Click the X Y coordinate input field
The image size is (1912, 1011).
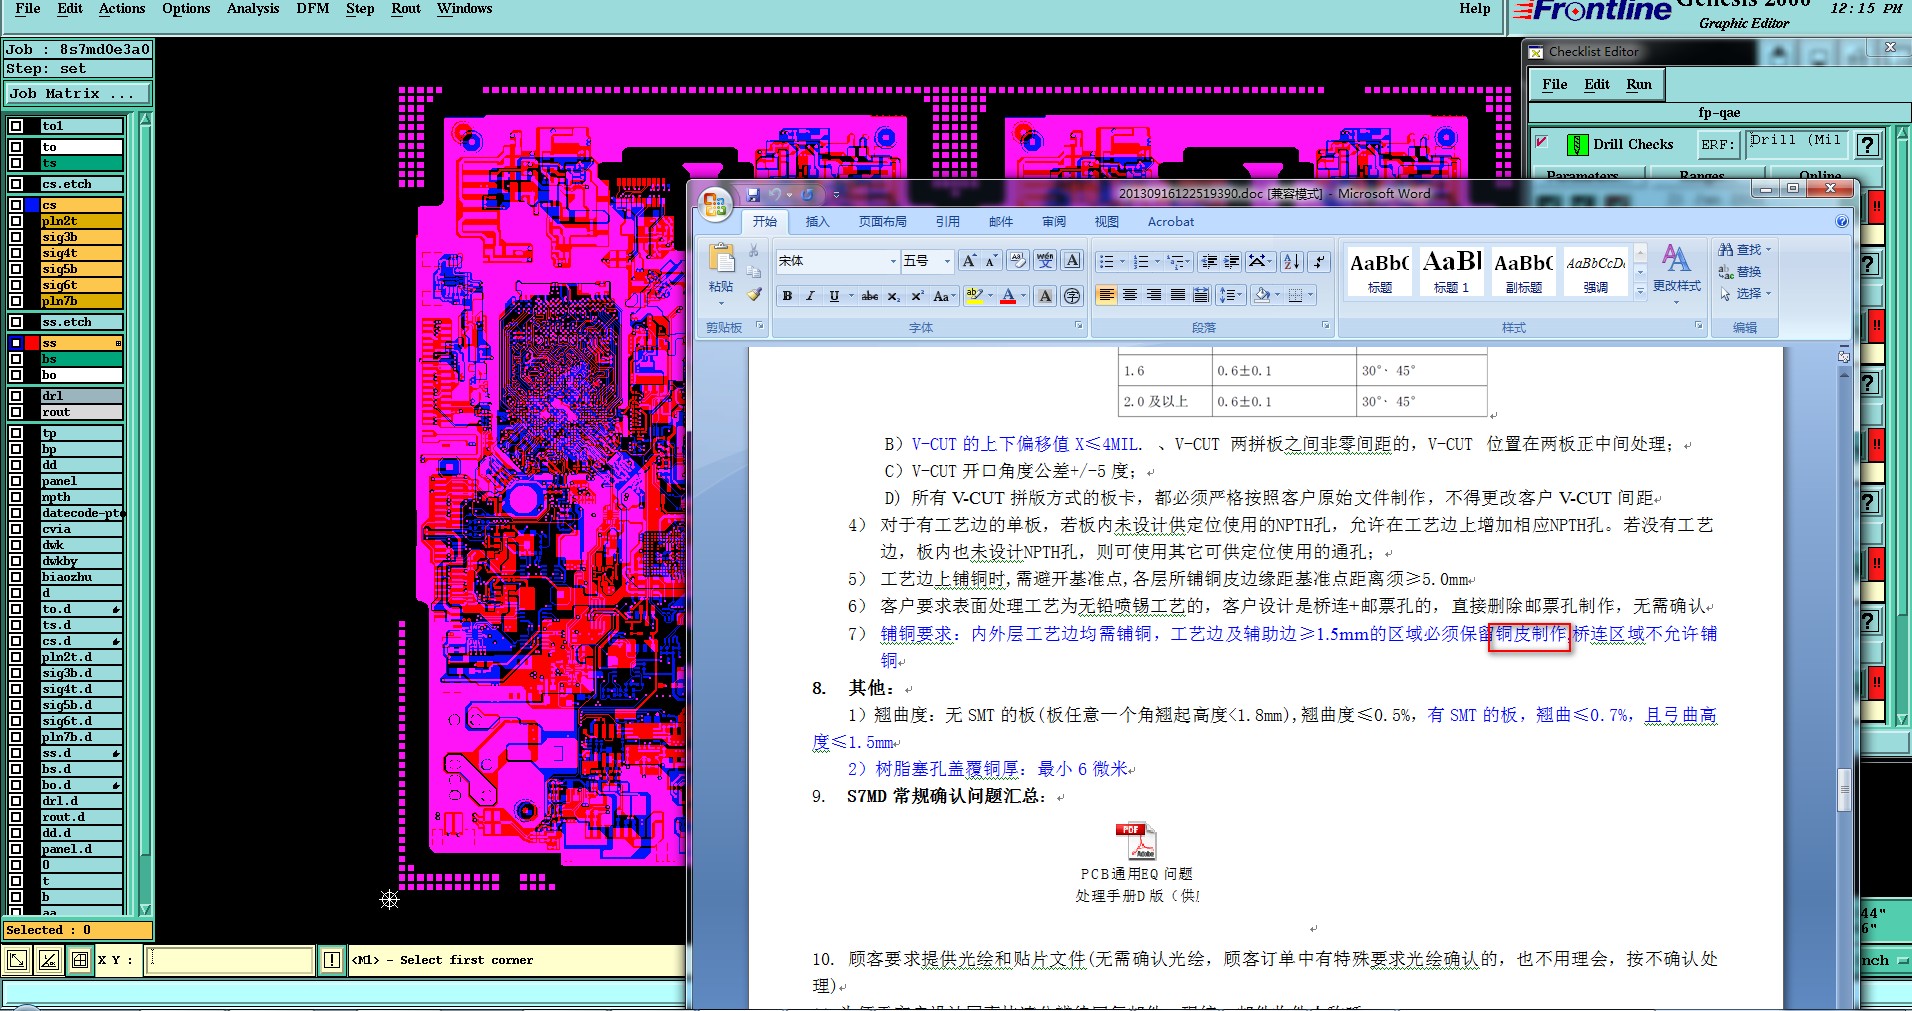point(229,960)
